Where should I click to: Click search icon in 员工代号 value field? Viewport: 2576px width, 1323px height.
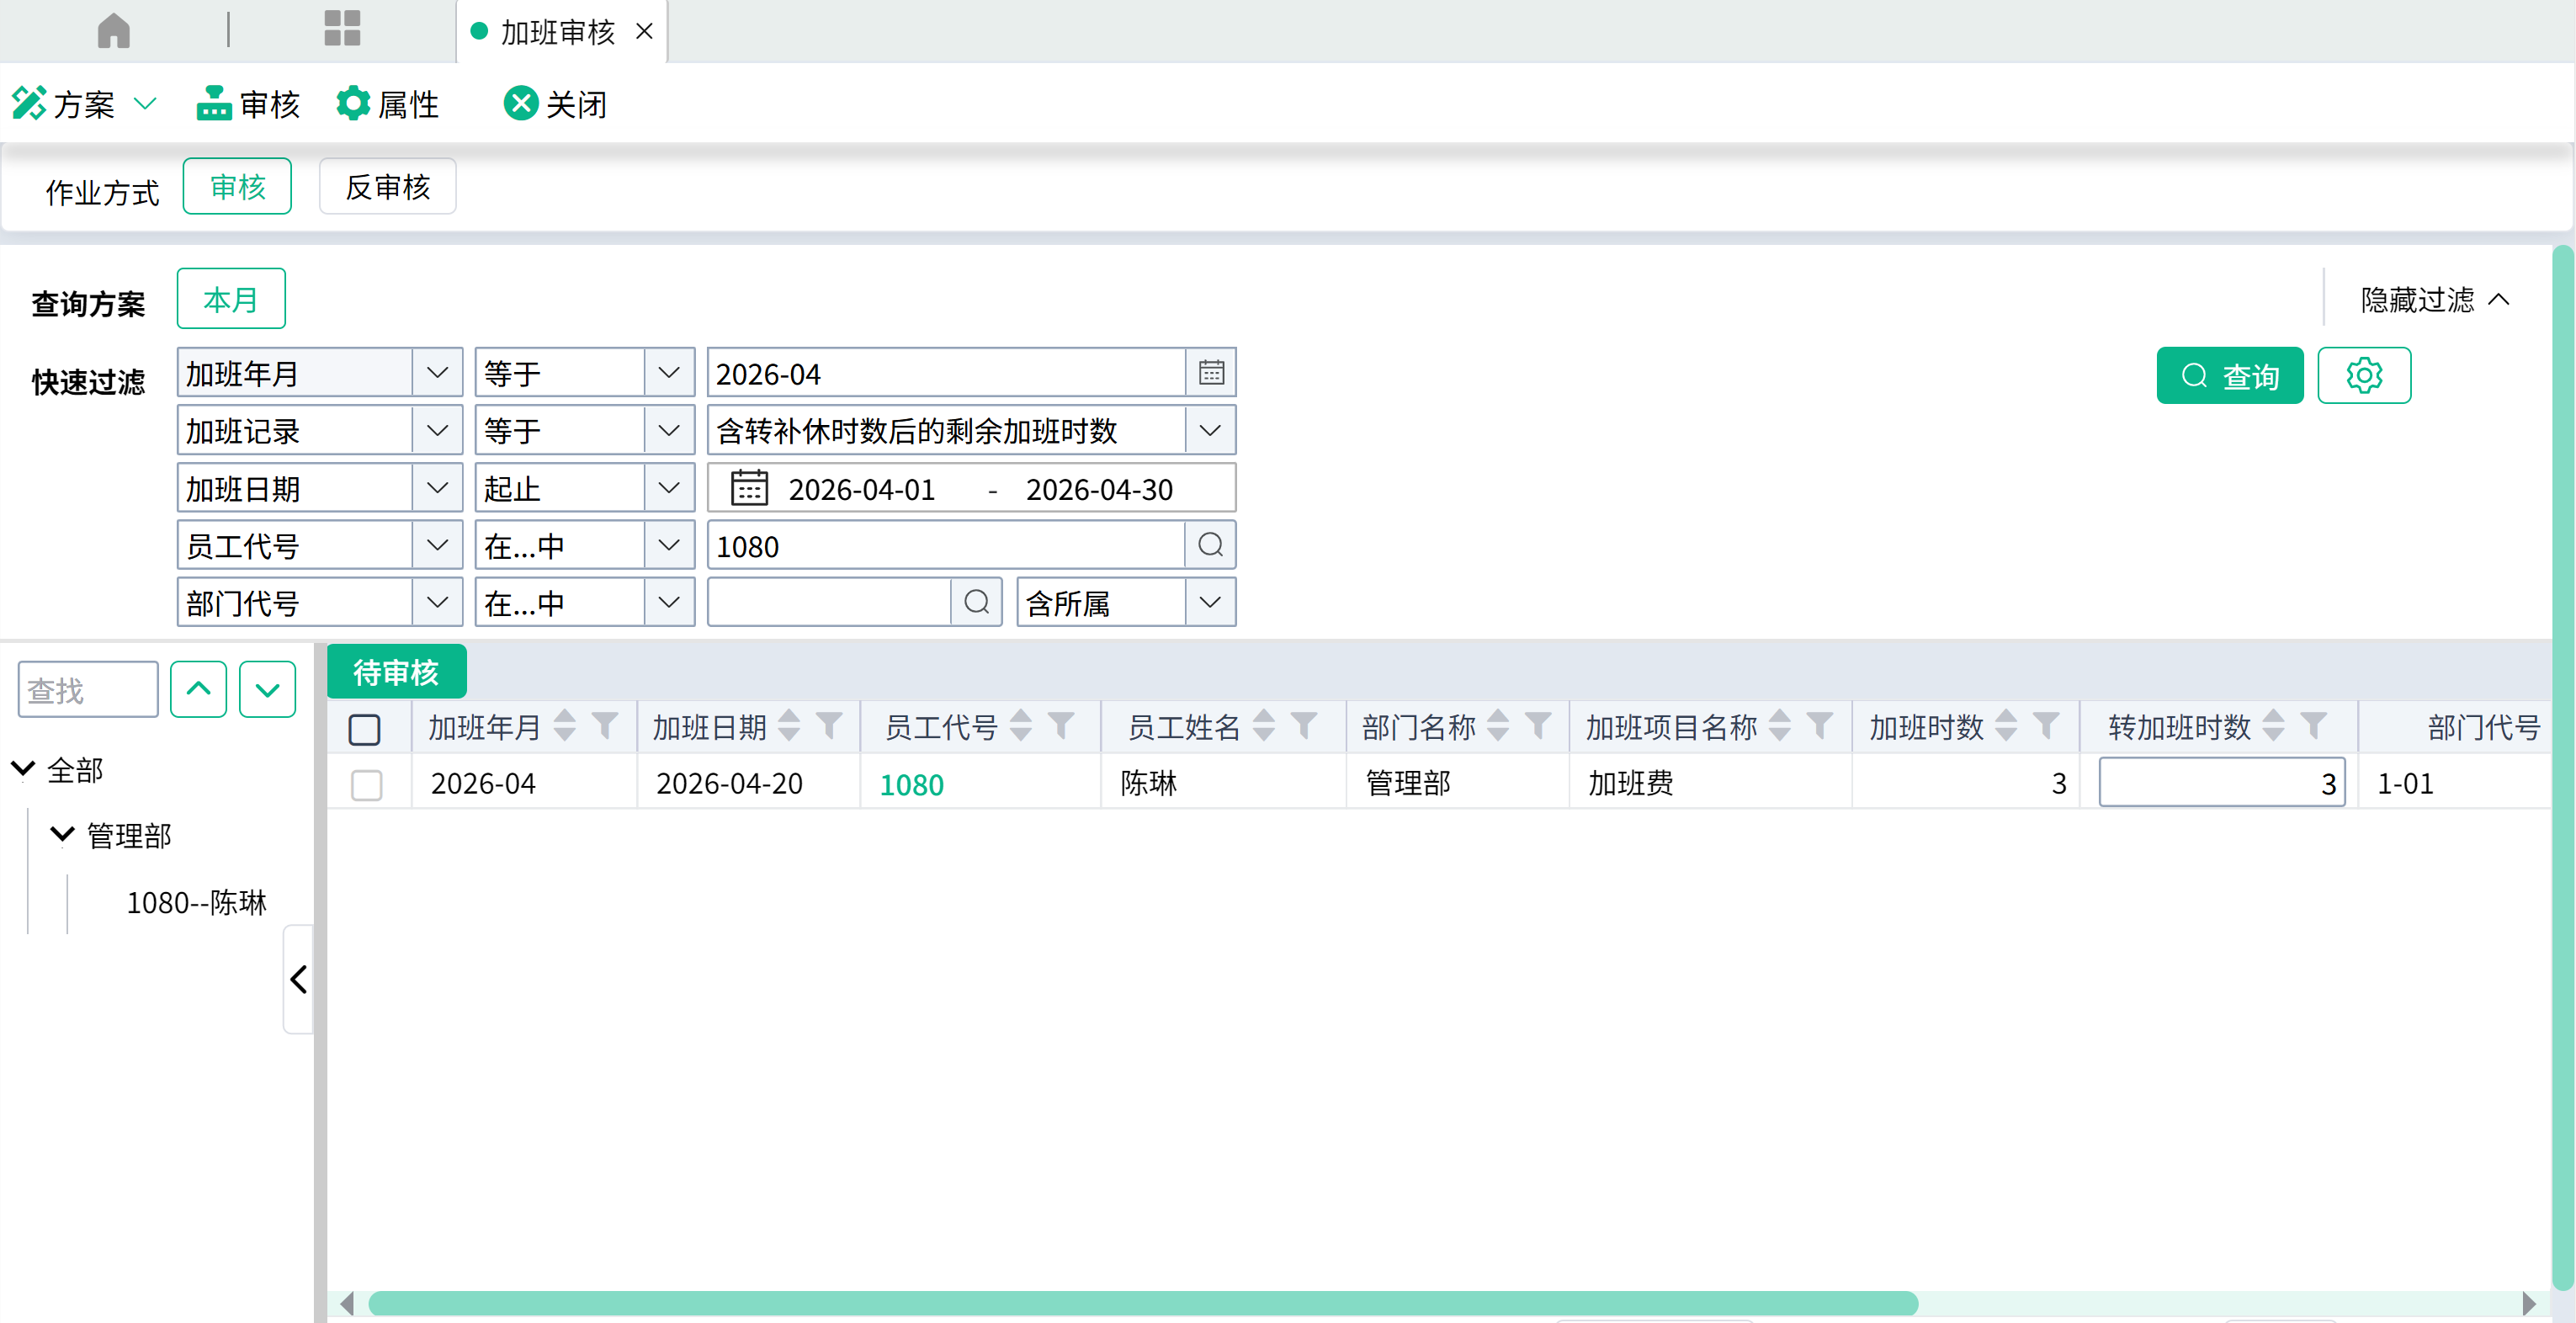(1210, 545)
